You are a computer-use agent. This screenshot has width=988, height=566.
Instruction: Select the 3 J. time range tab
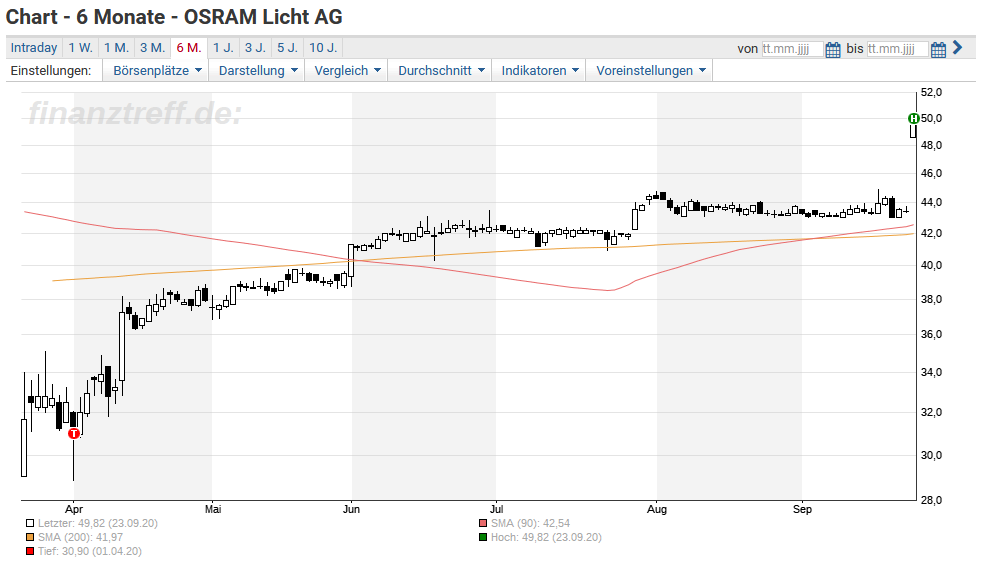(255, 48)
